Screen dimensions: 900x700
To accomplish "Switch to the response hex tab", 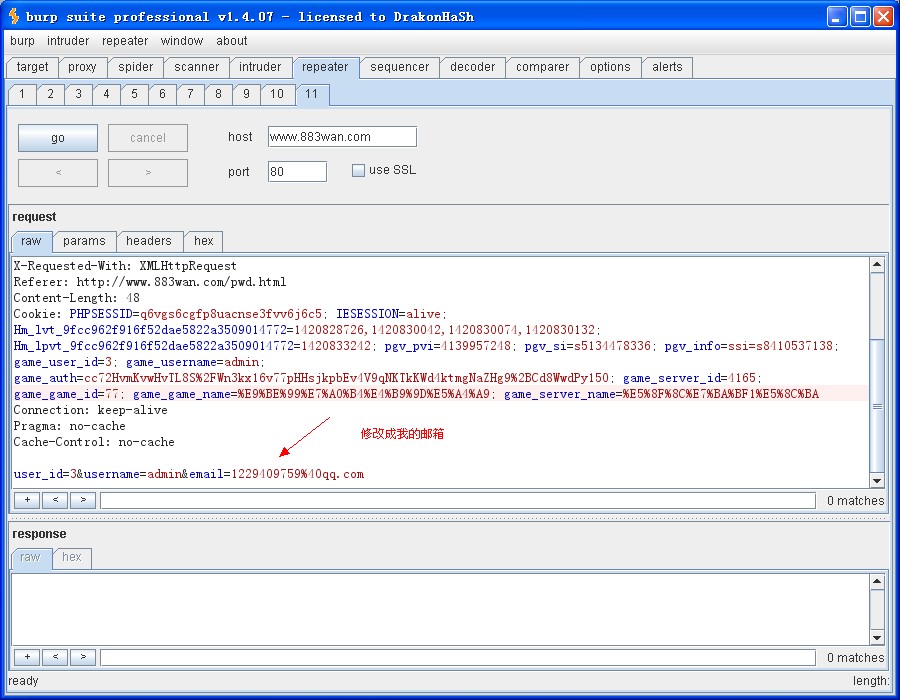I will (x=72, y=557).
